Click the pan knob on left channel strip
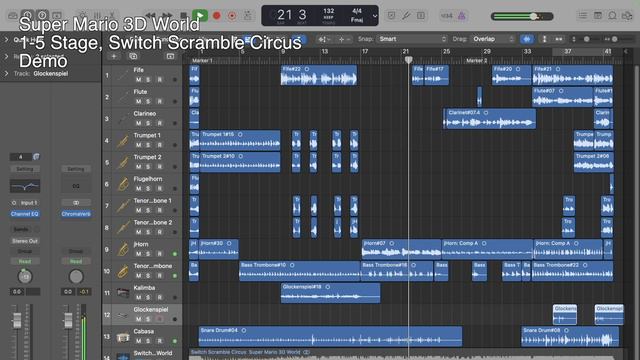 coord(24,276)
